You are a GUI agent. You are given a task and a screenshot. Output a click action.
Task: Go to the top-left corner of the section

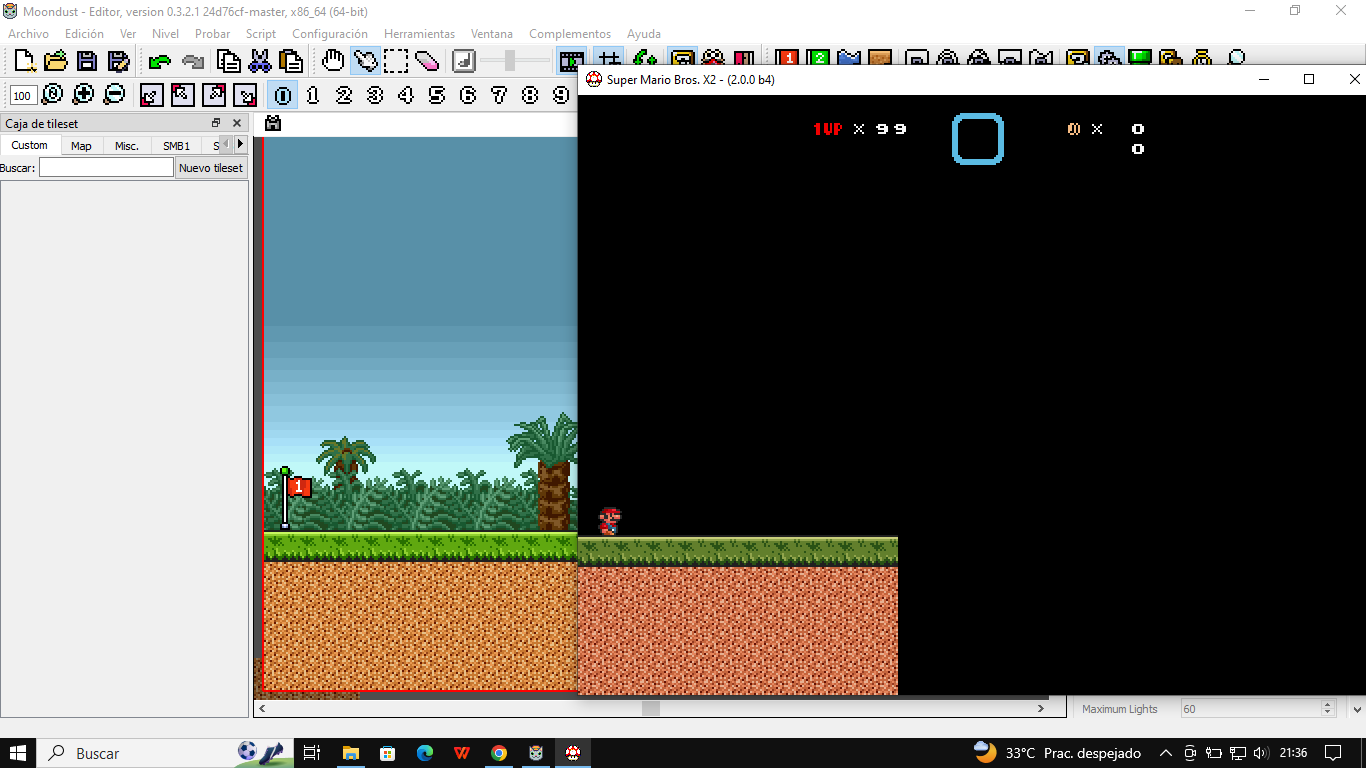pyautogui.click(x=182, y=95)
